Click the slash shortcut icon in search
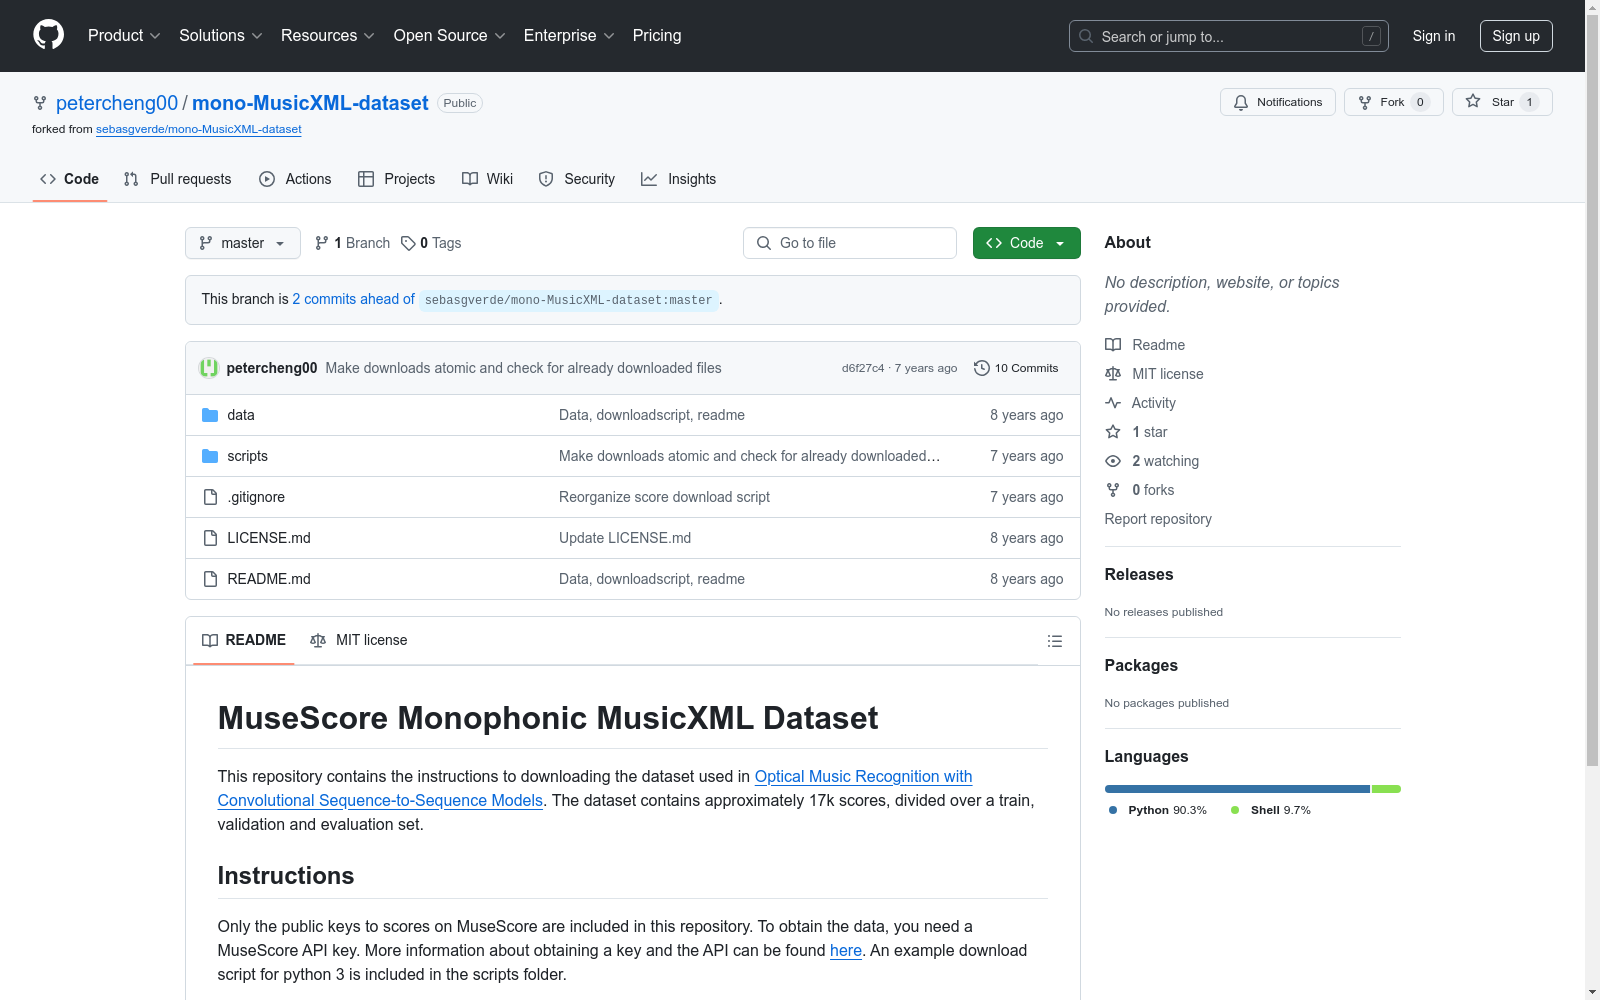This screenshot has height=1000, width=1600. [1371, 36]
